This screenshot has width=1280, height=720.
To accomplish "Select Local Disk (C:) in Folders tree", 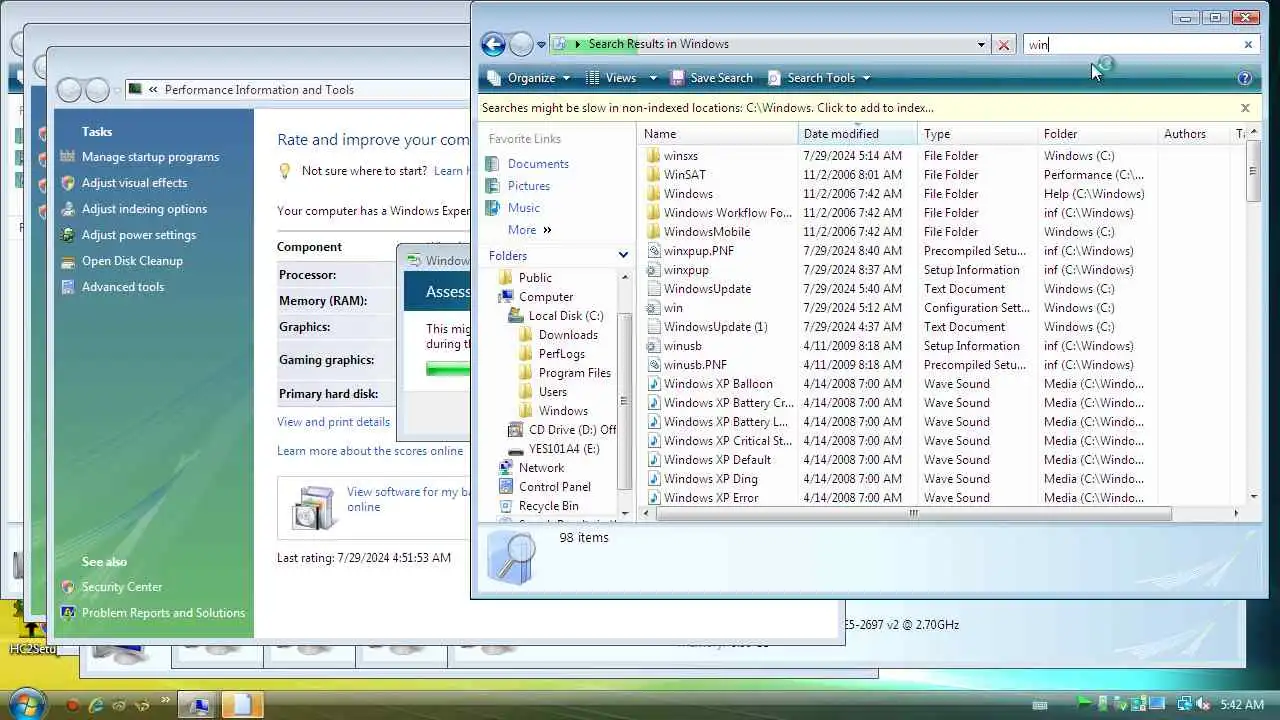I will click(566, 316).
